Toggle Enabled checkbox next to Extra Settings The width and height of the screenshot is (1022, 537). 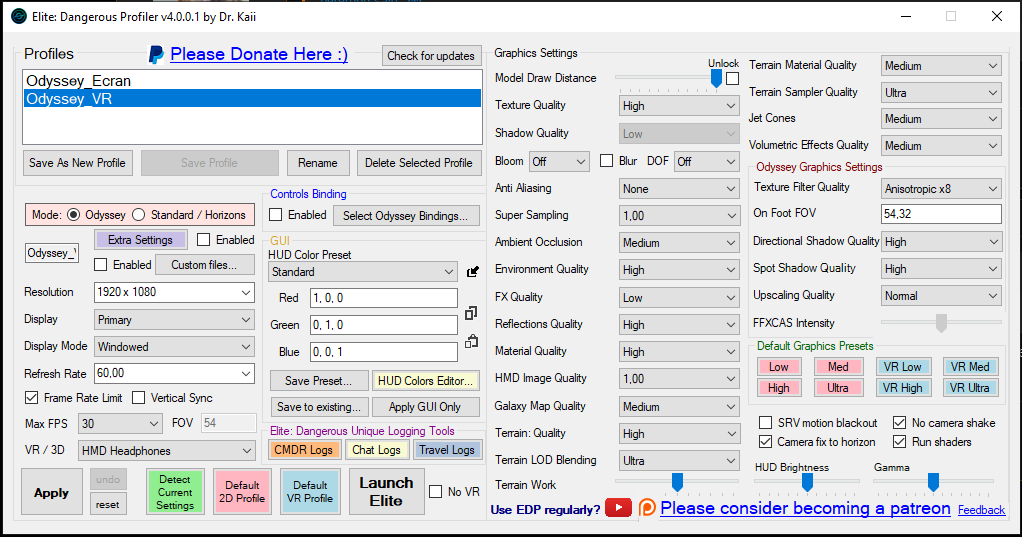(x=203, y=240)
